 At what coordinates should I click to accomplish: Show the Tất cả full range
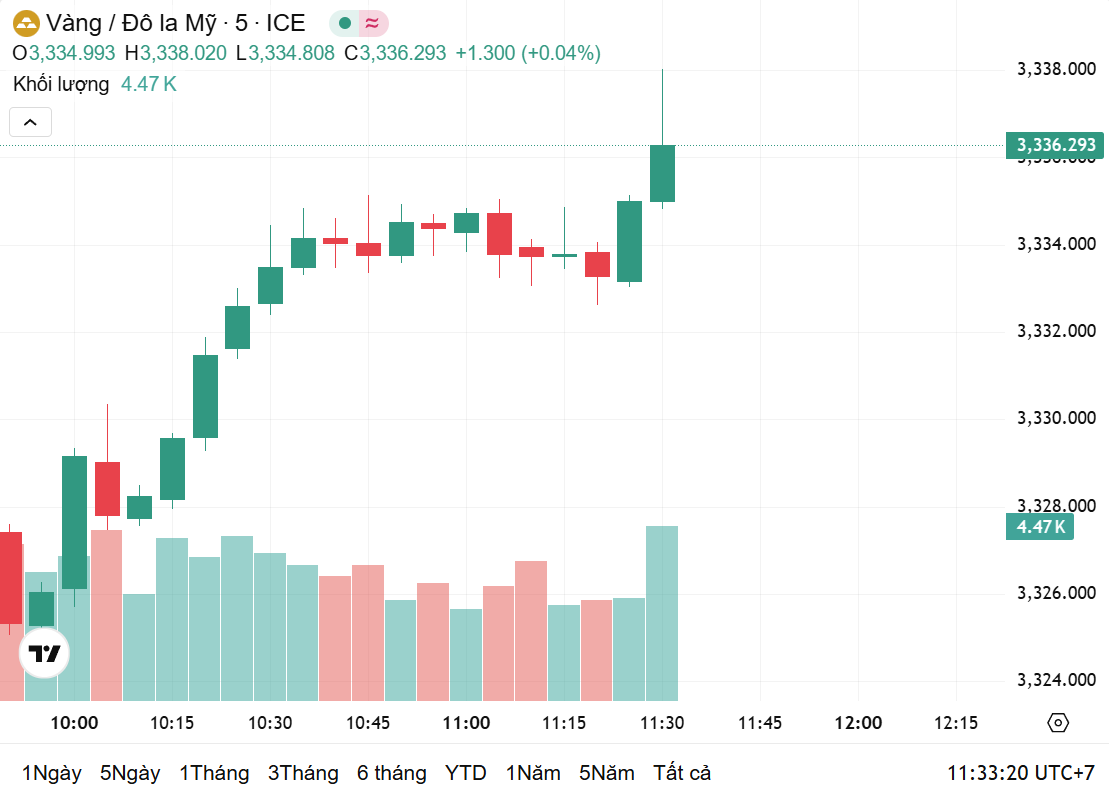pos(682,773)
